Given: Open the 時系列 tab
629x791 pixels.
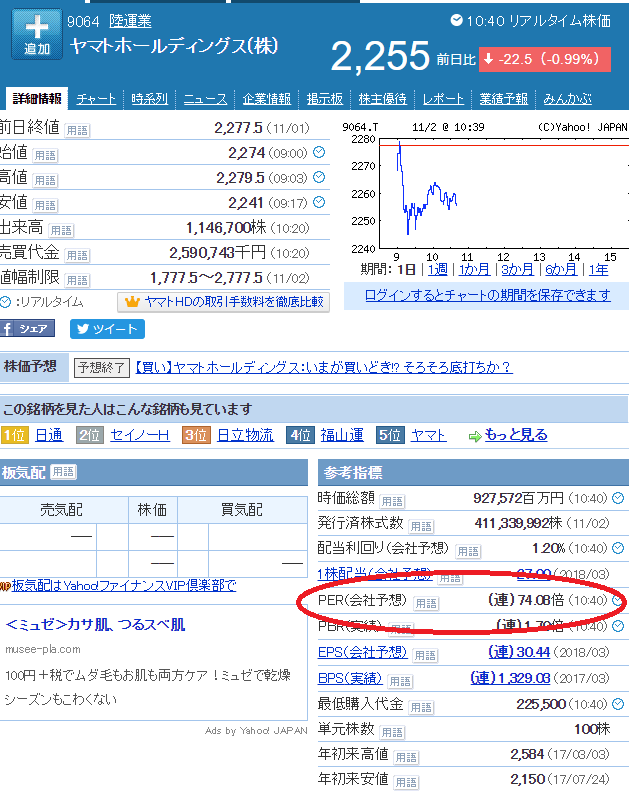Looking at the screenshot, I should [149, 99].
